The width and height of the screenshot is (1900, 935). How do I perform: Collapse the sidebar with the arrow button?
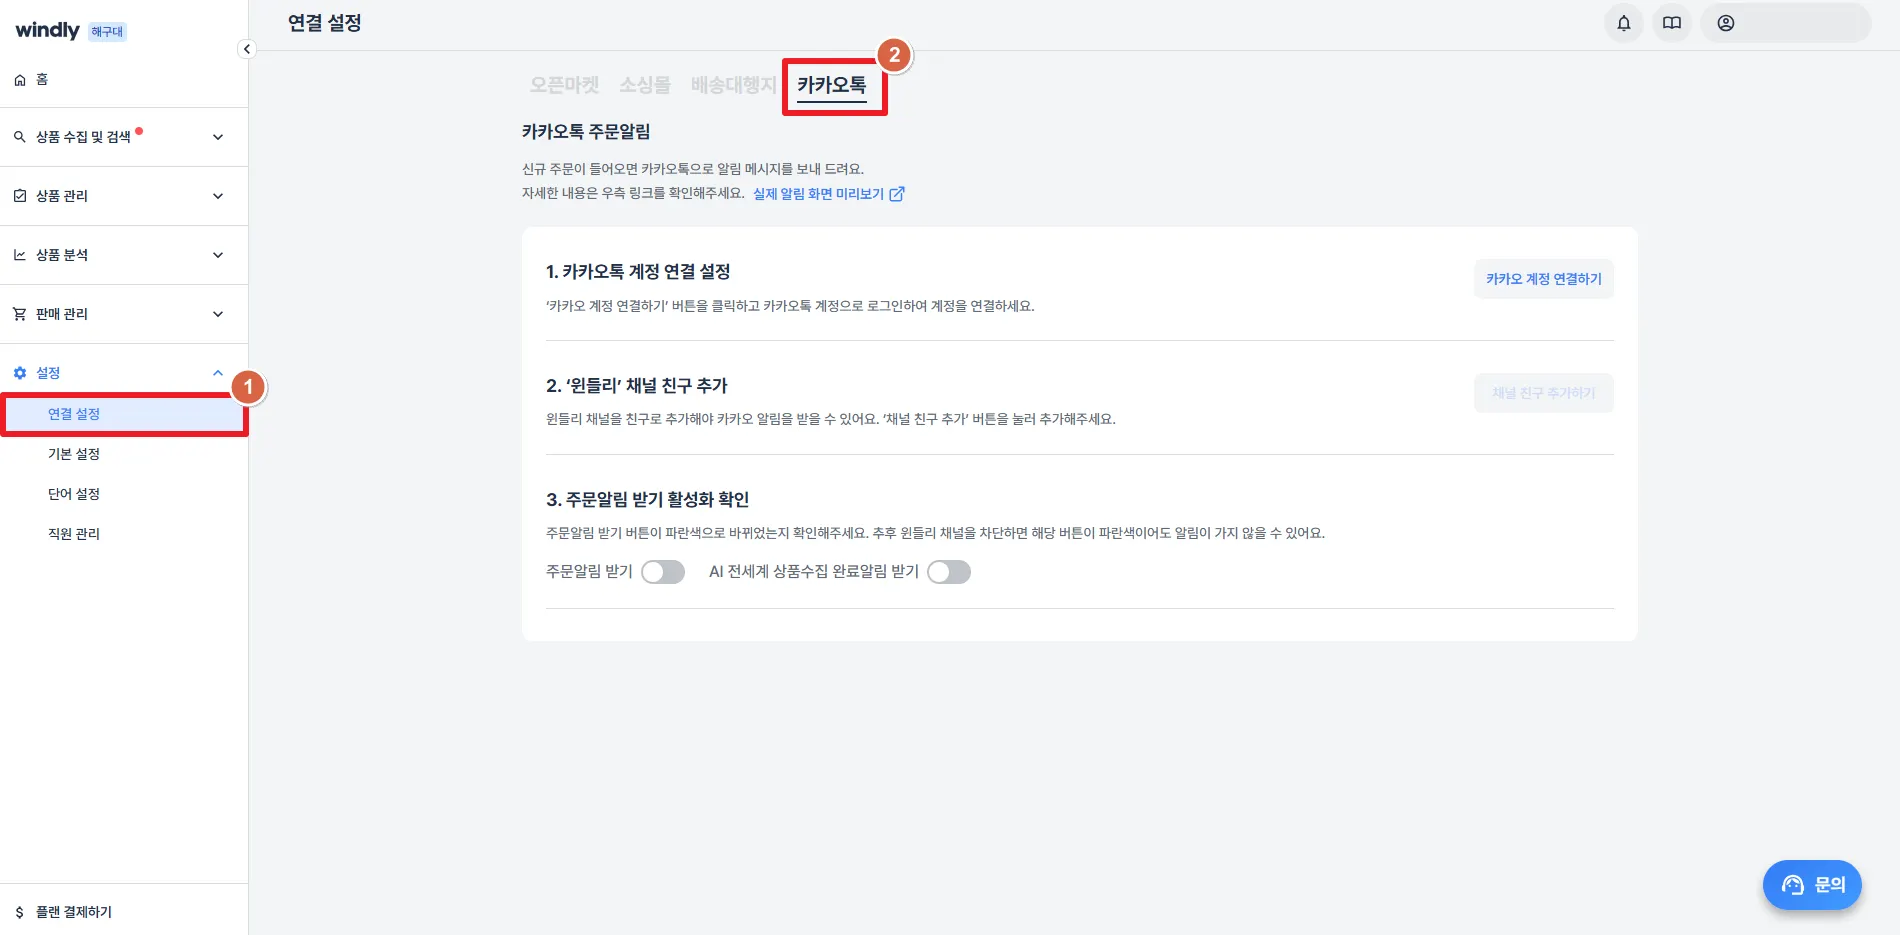[247, 49]
